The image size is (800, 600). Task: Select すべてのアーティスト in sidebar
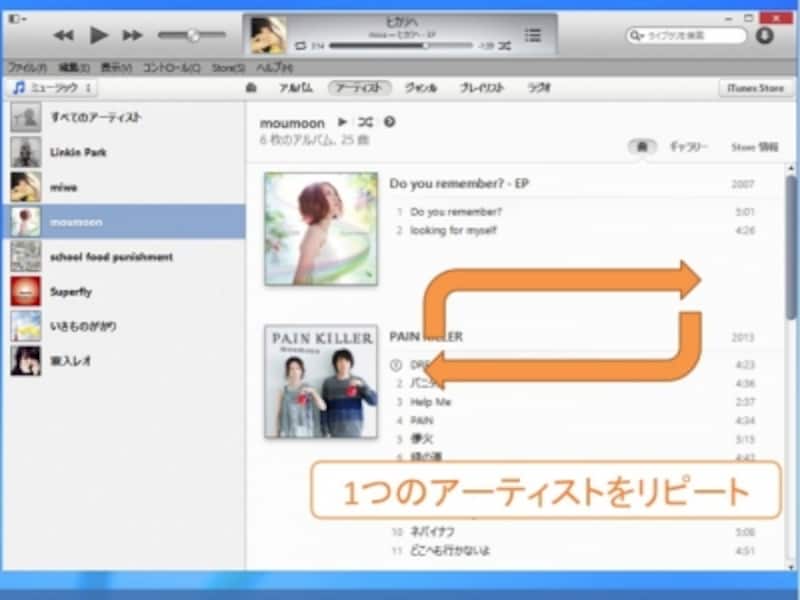124,117
